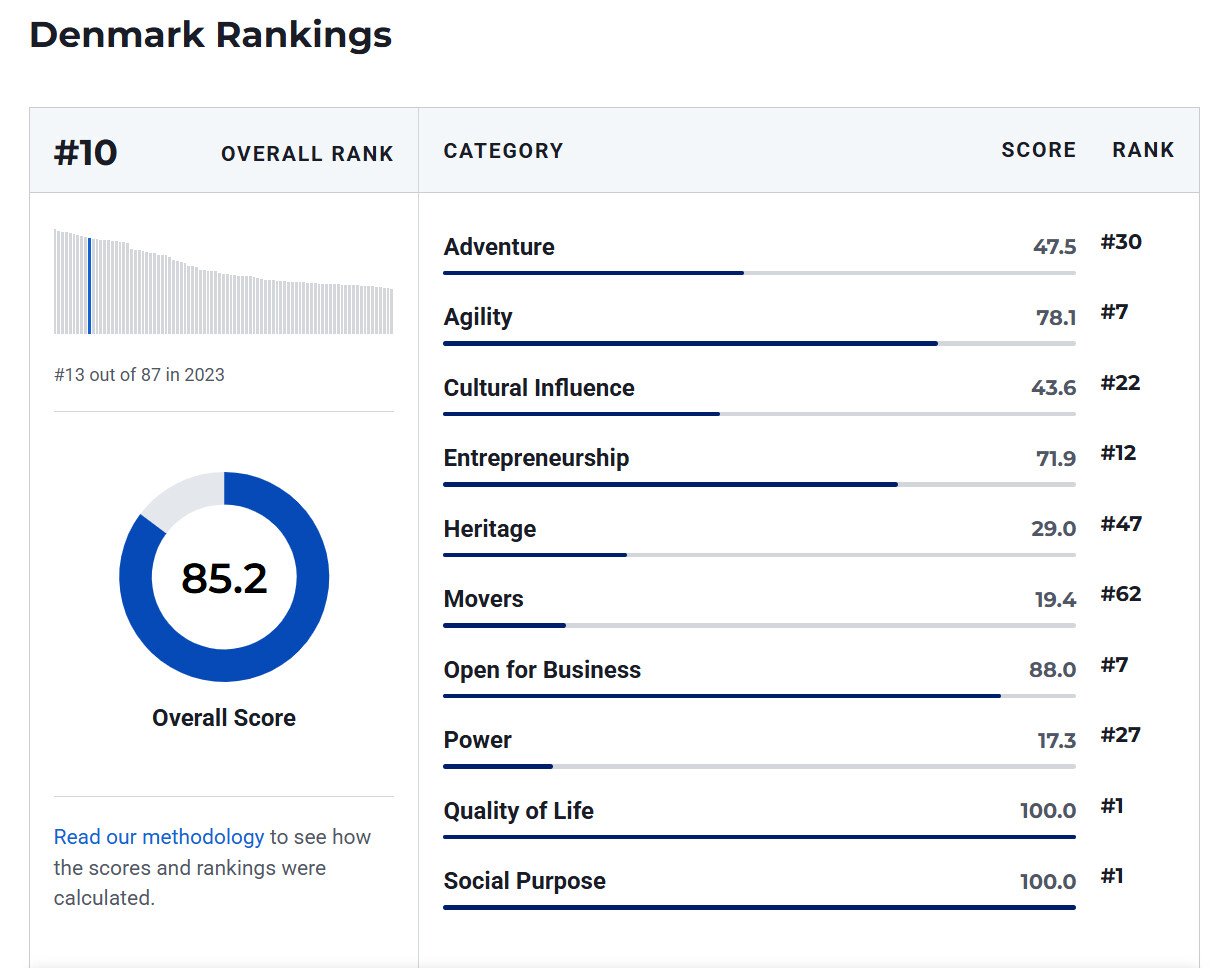Select the Power category label
This screenshot has height=968, width=1215.
point(478,740)
